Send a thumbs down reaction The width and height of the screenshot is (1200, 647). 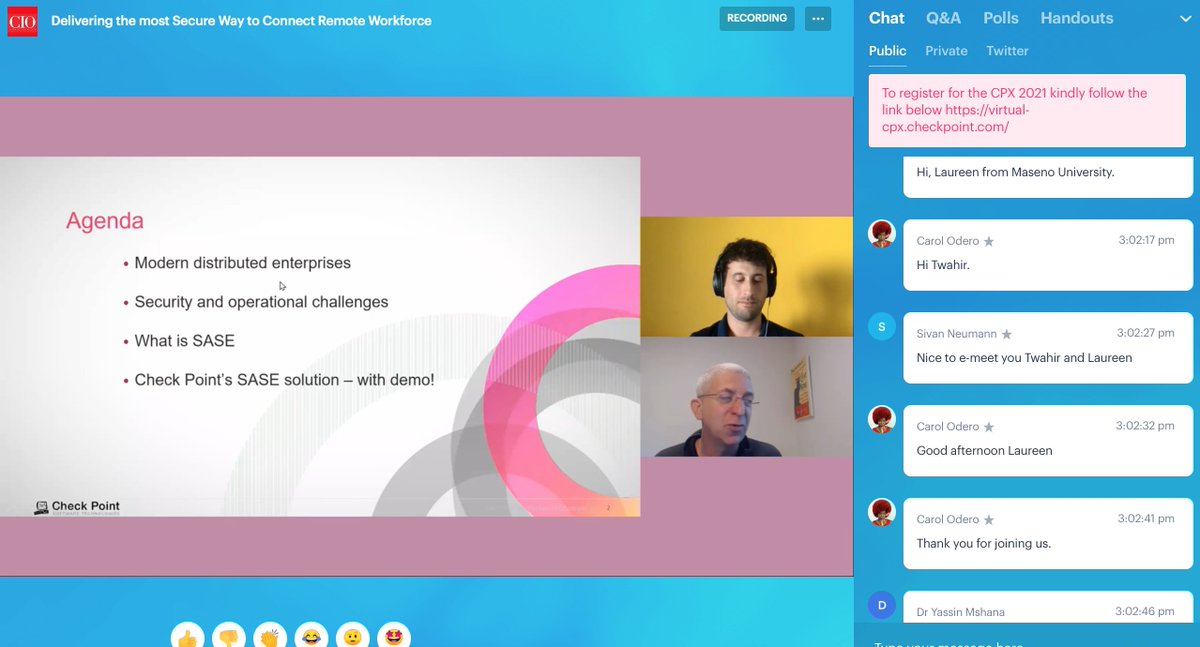click(228, 635)
